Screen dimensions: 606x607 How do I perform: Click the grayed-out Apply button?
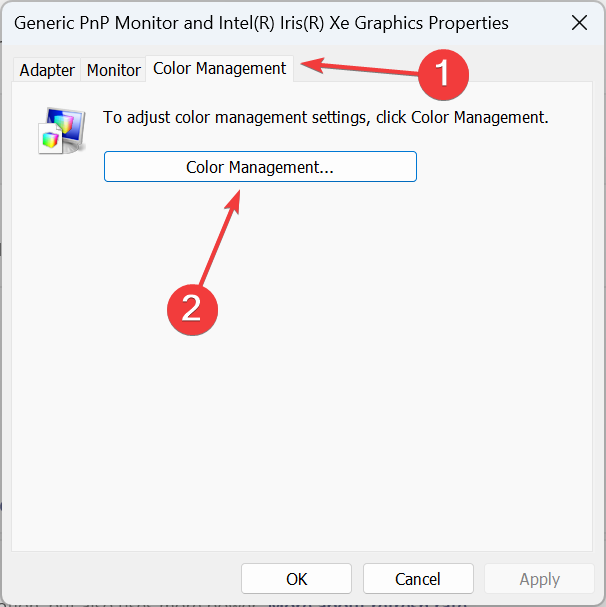point(539,579)
